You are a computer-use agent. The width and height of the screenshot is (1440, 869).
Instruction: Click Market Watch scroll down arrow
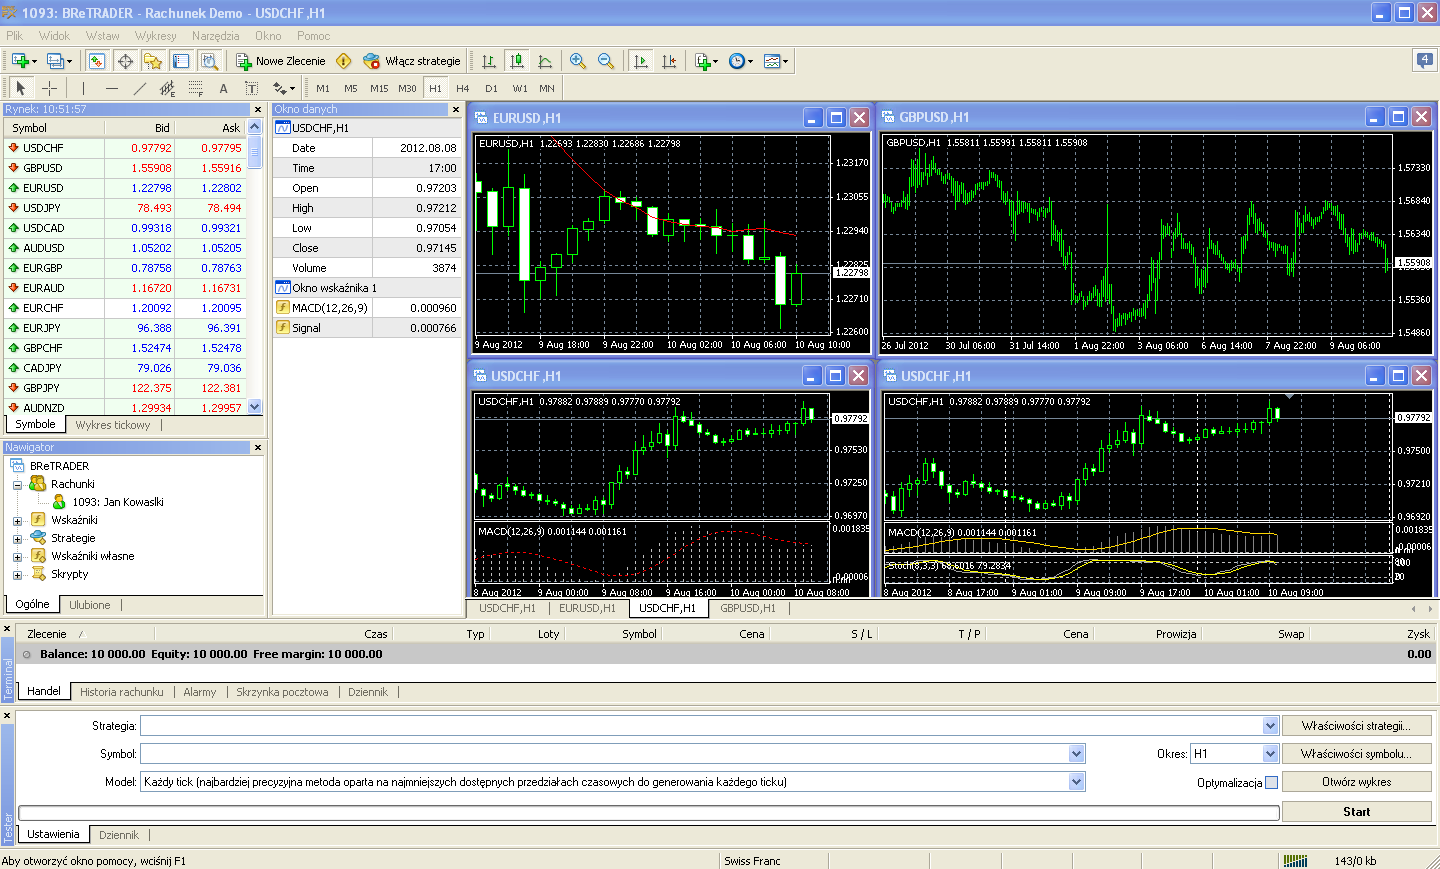254,407
